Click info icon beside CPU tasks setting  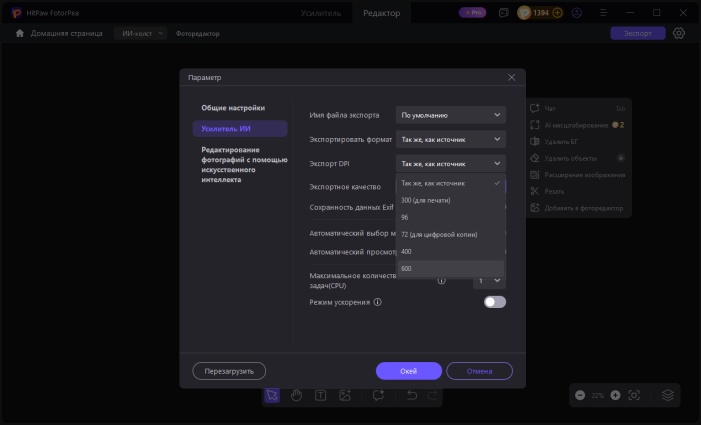[x=441, y=281]
